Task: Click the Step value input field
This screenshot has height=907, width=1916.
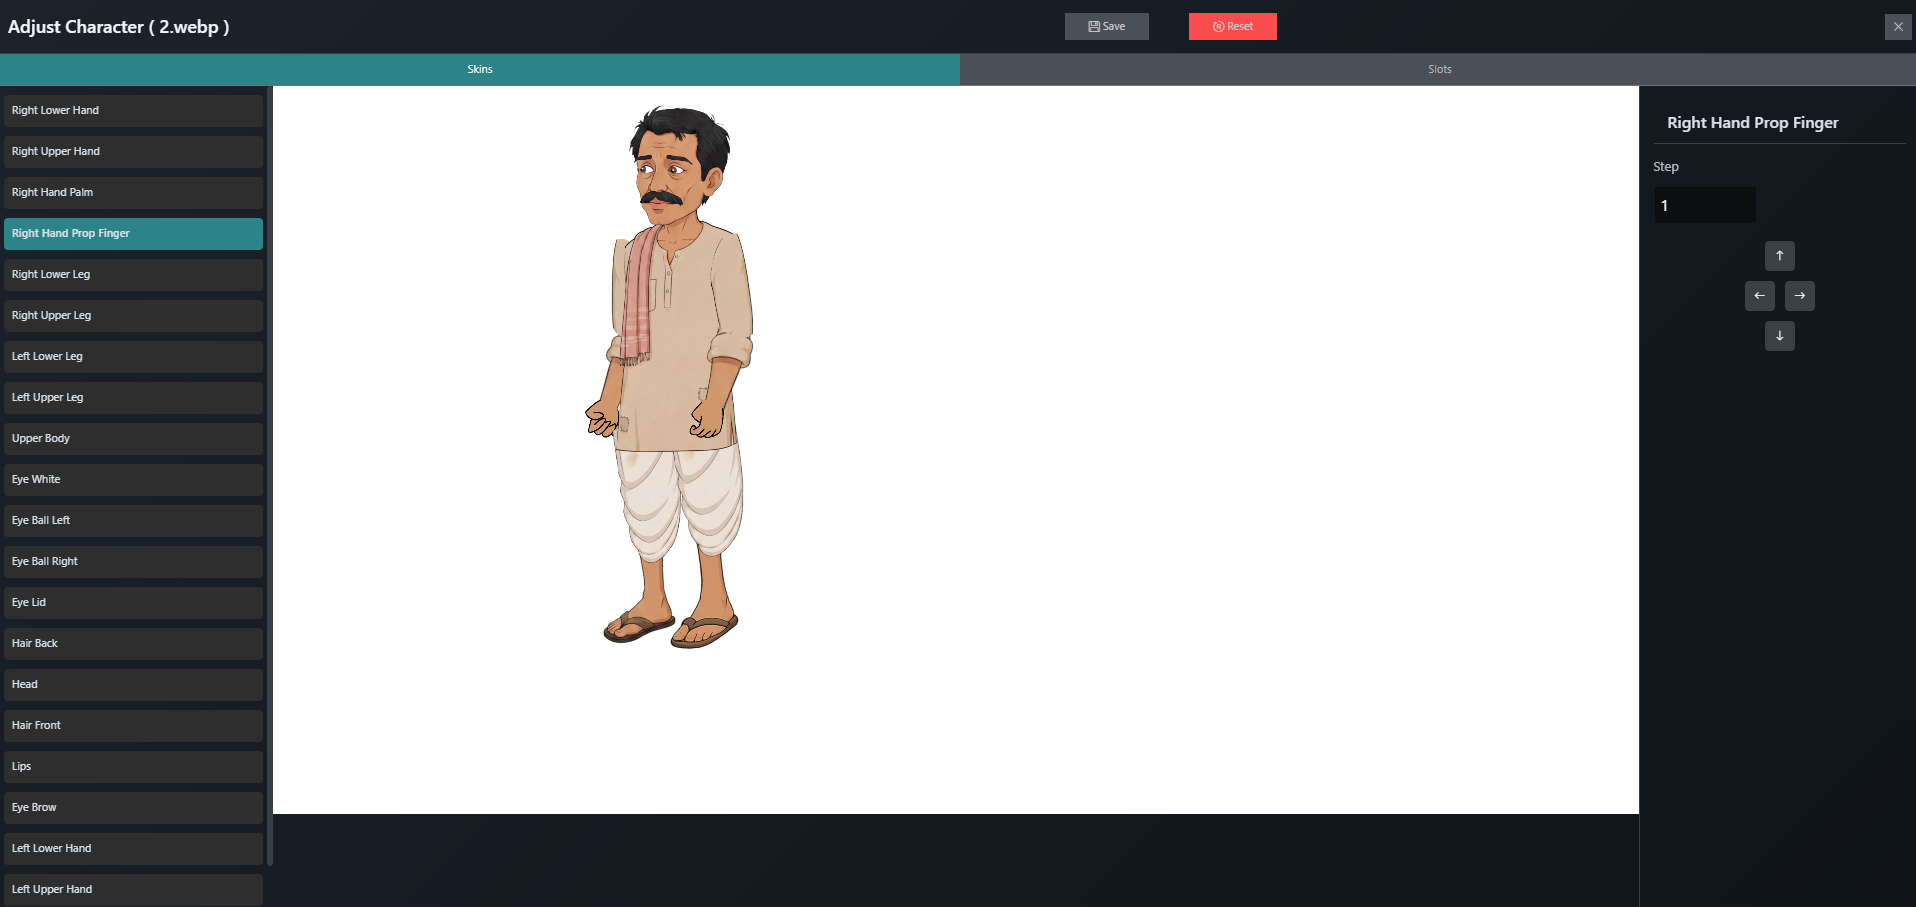Action: pos(1704,205)
